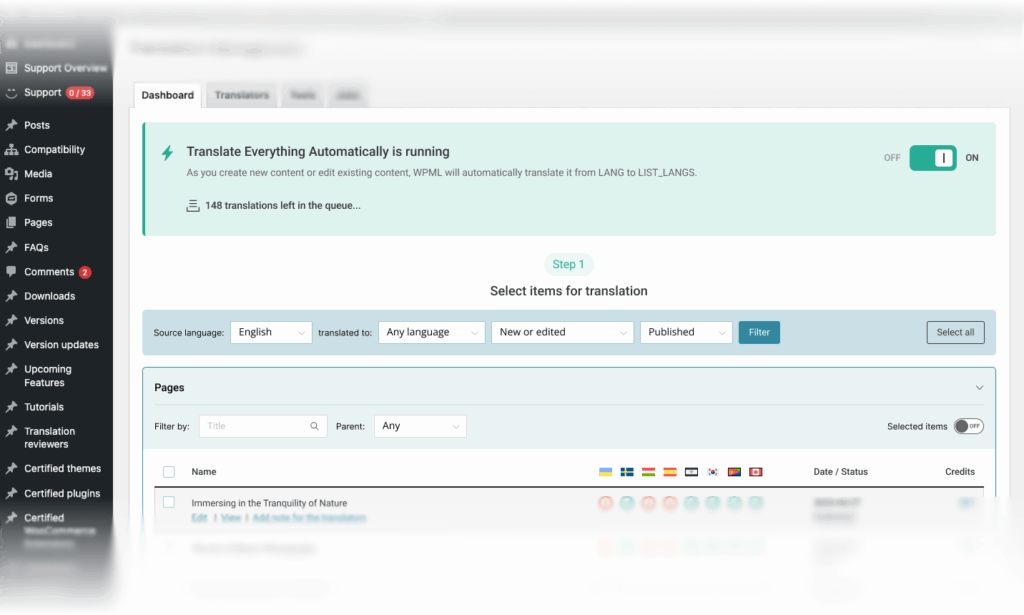Click the Filter button
Screen dimensions: 1024x615
(759, 332)
